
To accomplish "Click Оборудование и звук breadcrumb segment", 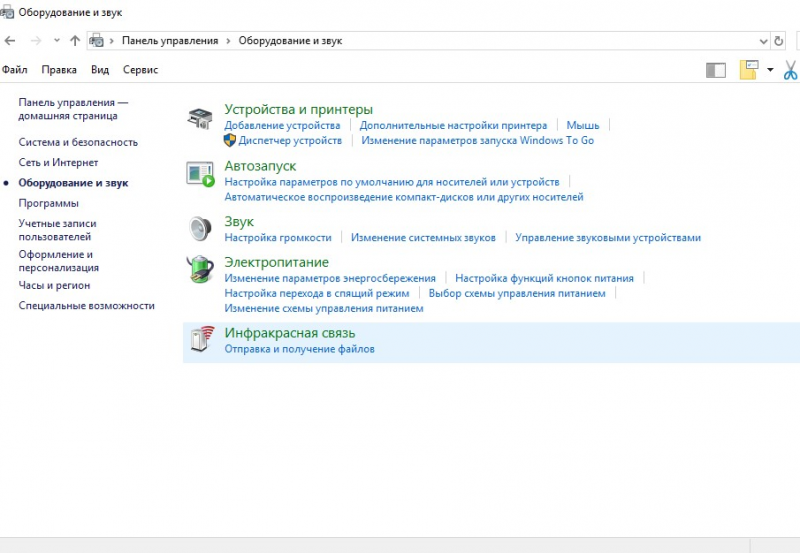I will tap(290, 41).
